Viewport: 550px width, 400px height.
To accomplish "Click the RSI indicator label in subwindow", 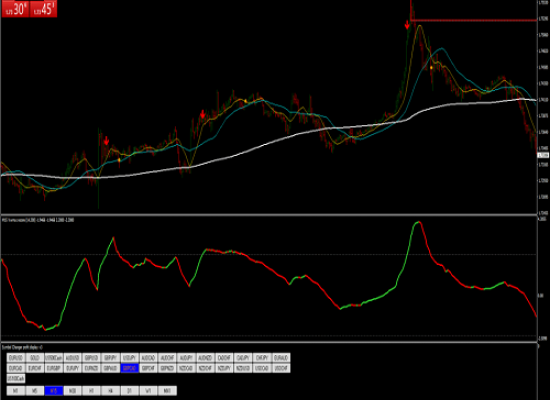I will point(38,220).
